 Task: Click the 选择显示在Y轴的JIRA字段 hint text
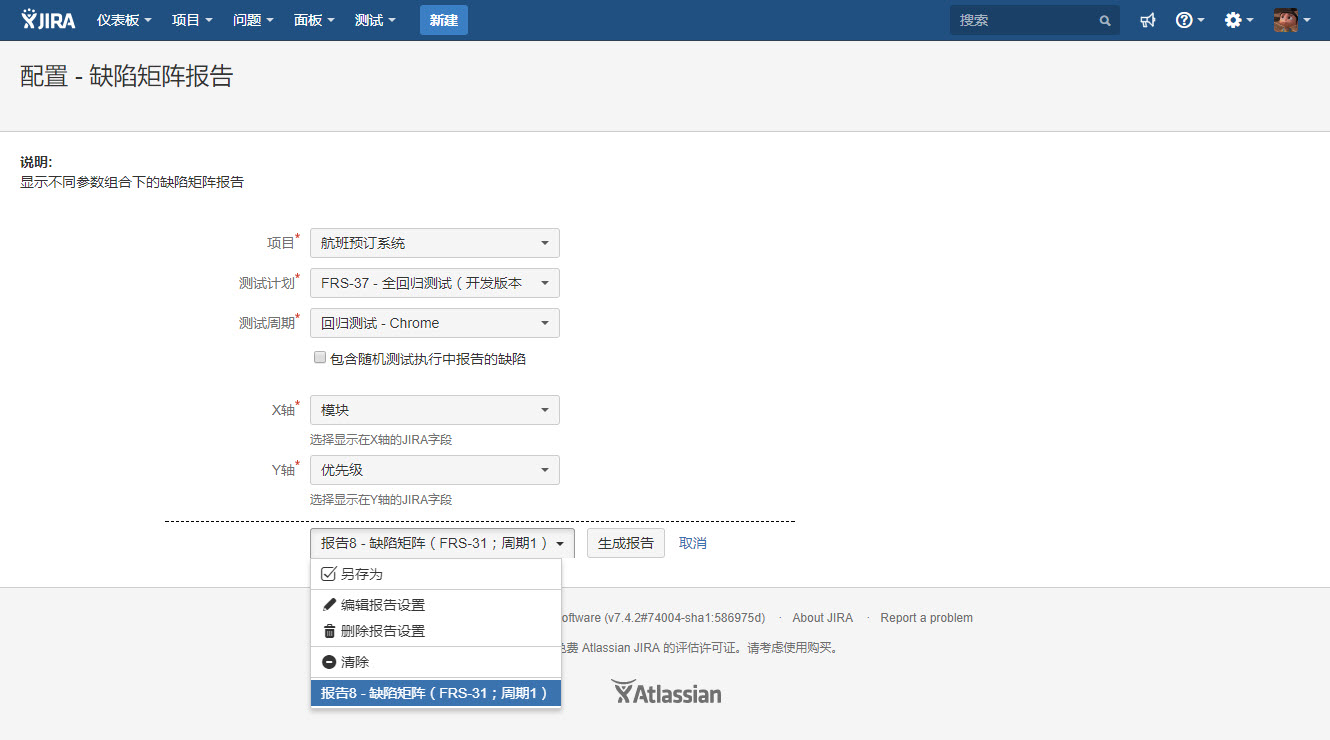pos(381,500)
